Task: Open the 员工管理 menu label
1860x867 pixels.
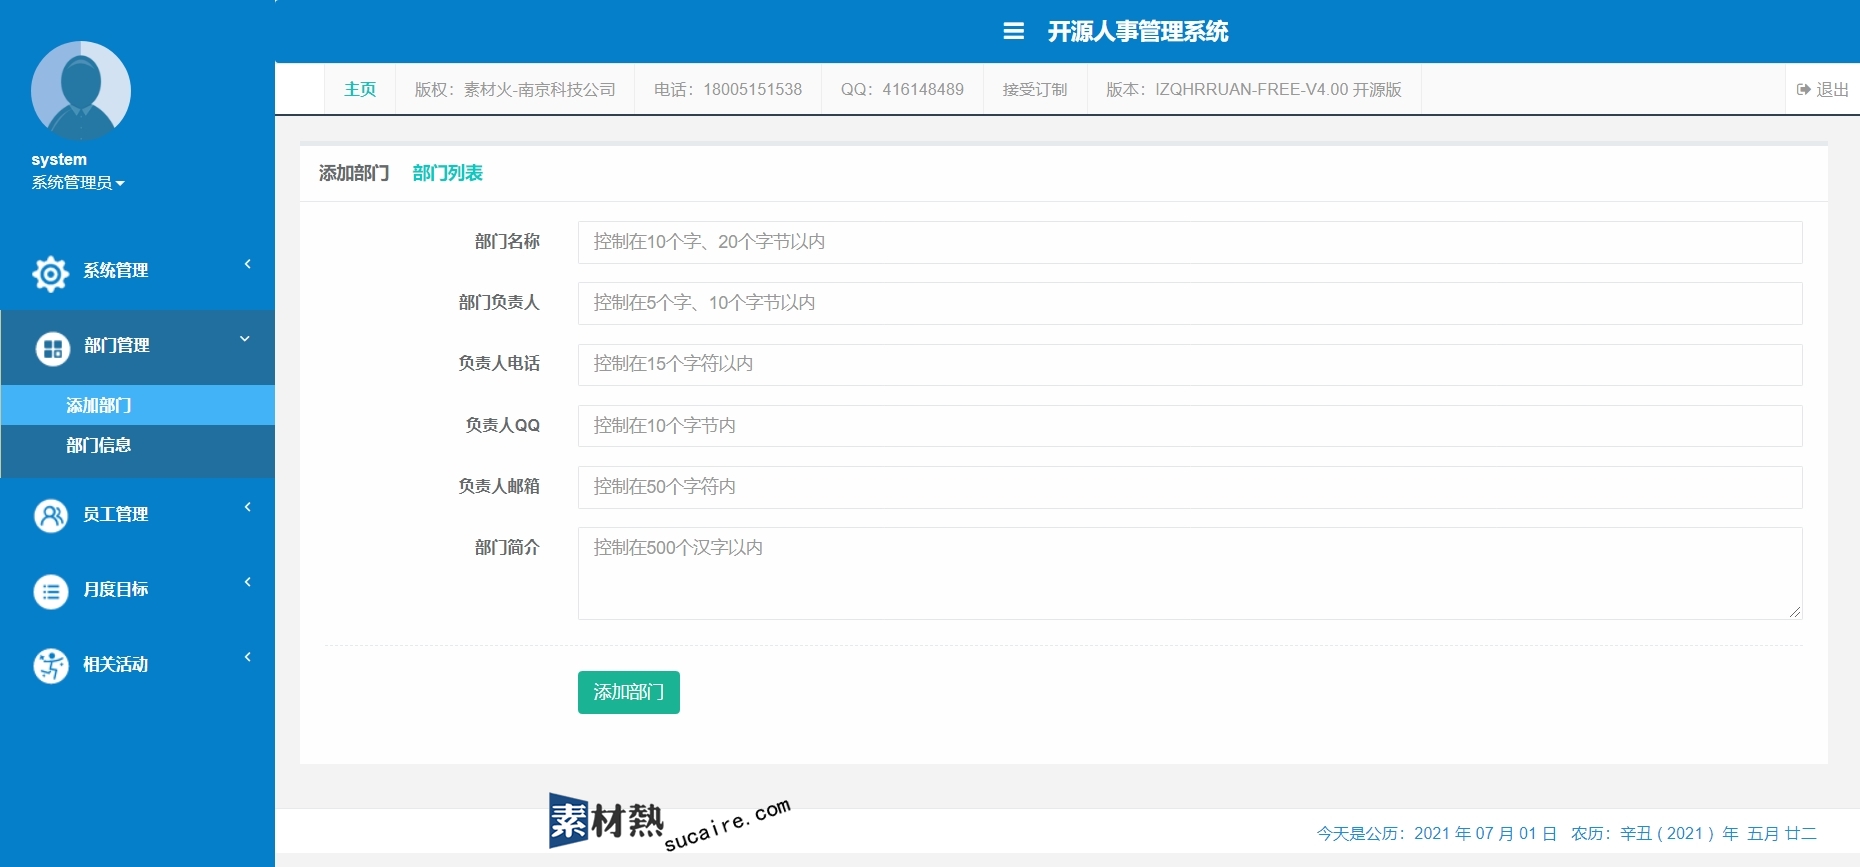Action: pyautogui.click(x=116, y=514)
